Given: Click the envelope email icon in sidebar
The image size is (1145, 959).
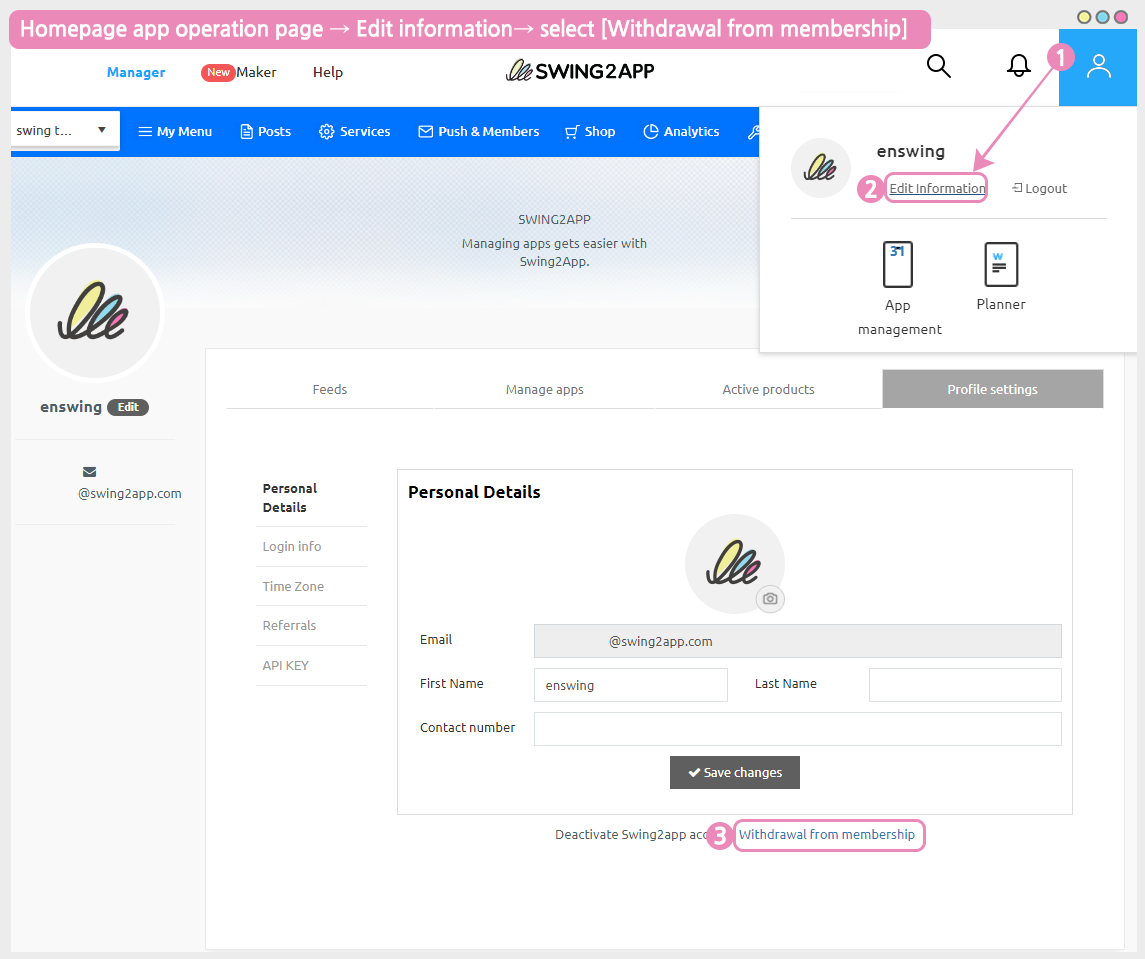Looking at the screenshot, I should pyautogui.click(x=90, y=472).
